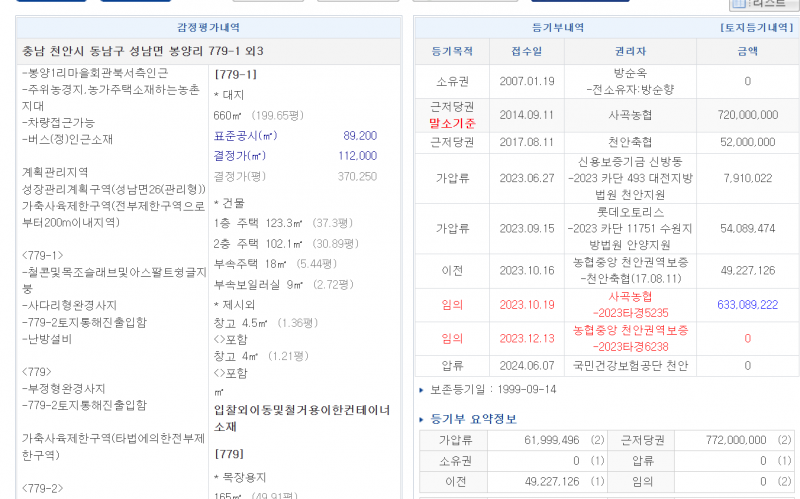Click the 권리자 column header
This screenshot has width=800, height=499.
pyautogui.click(x=630, y=51)
